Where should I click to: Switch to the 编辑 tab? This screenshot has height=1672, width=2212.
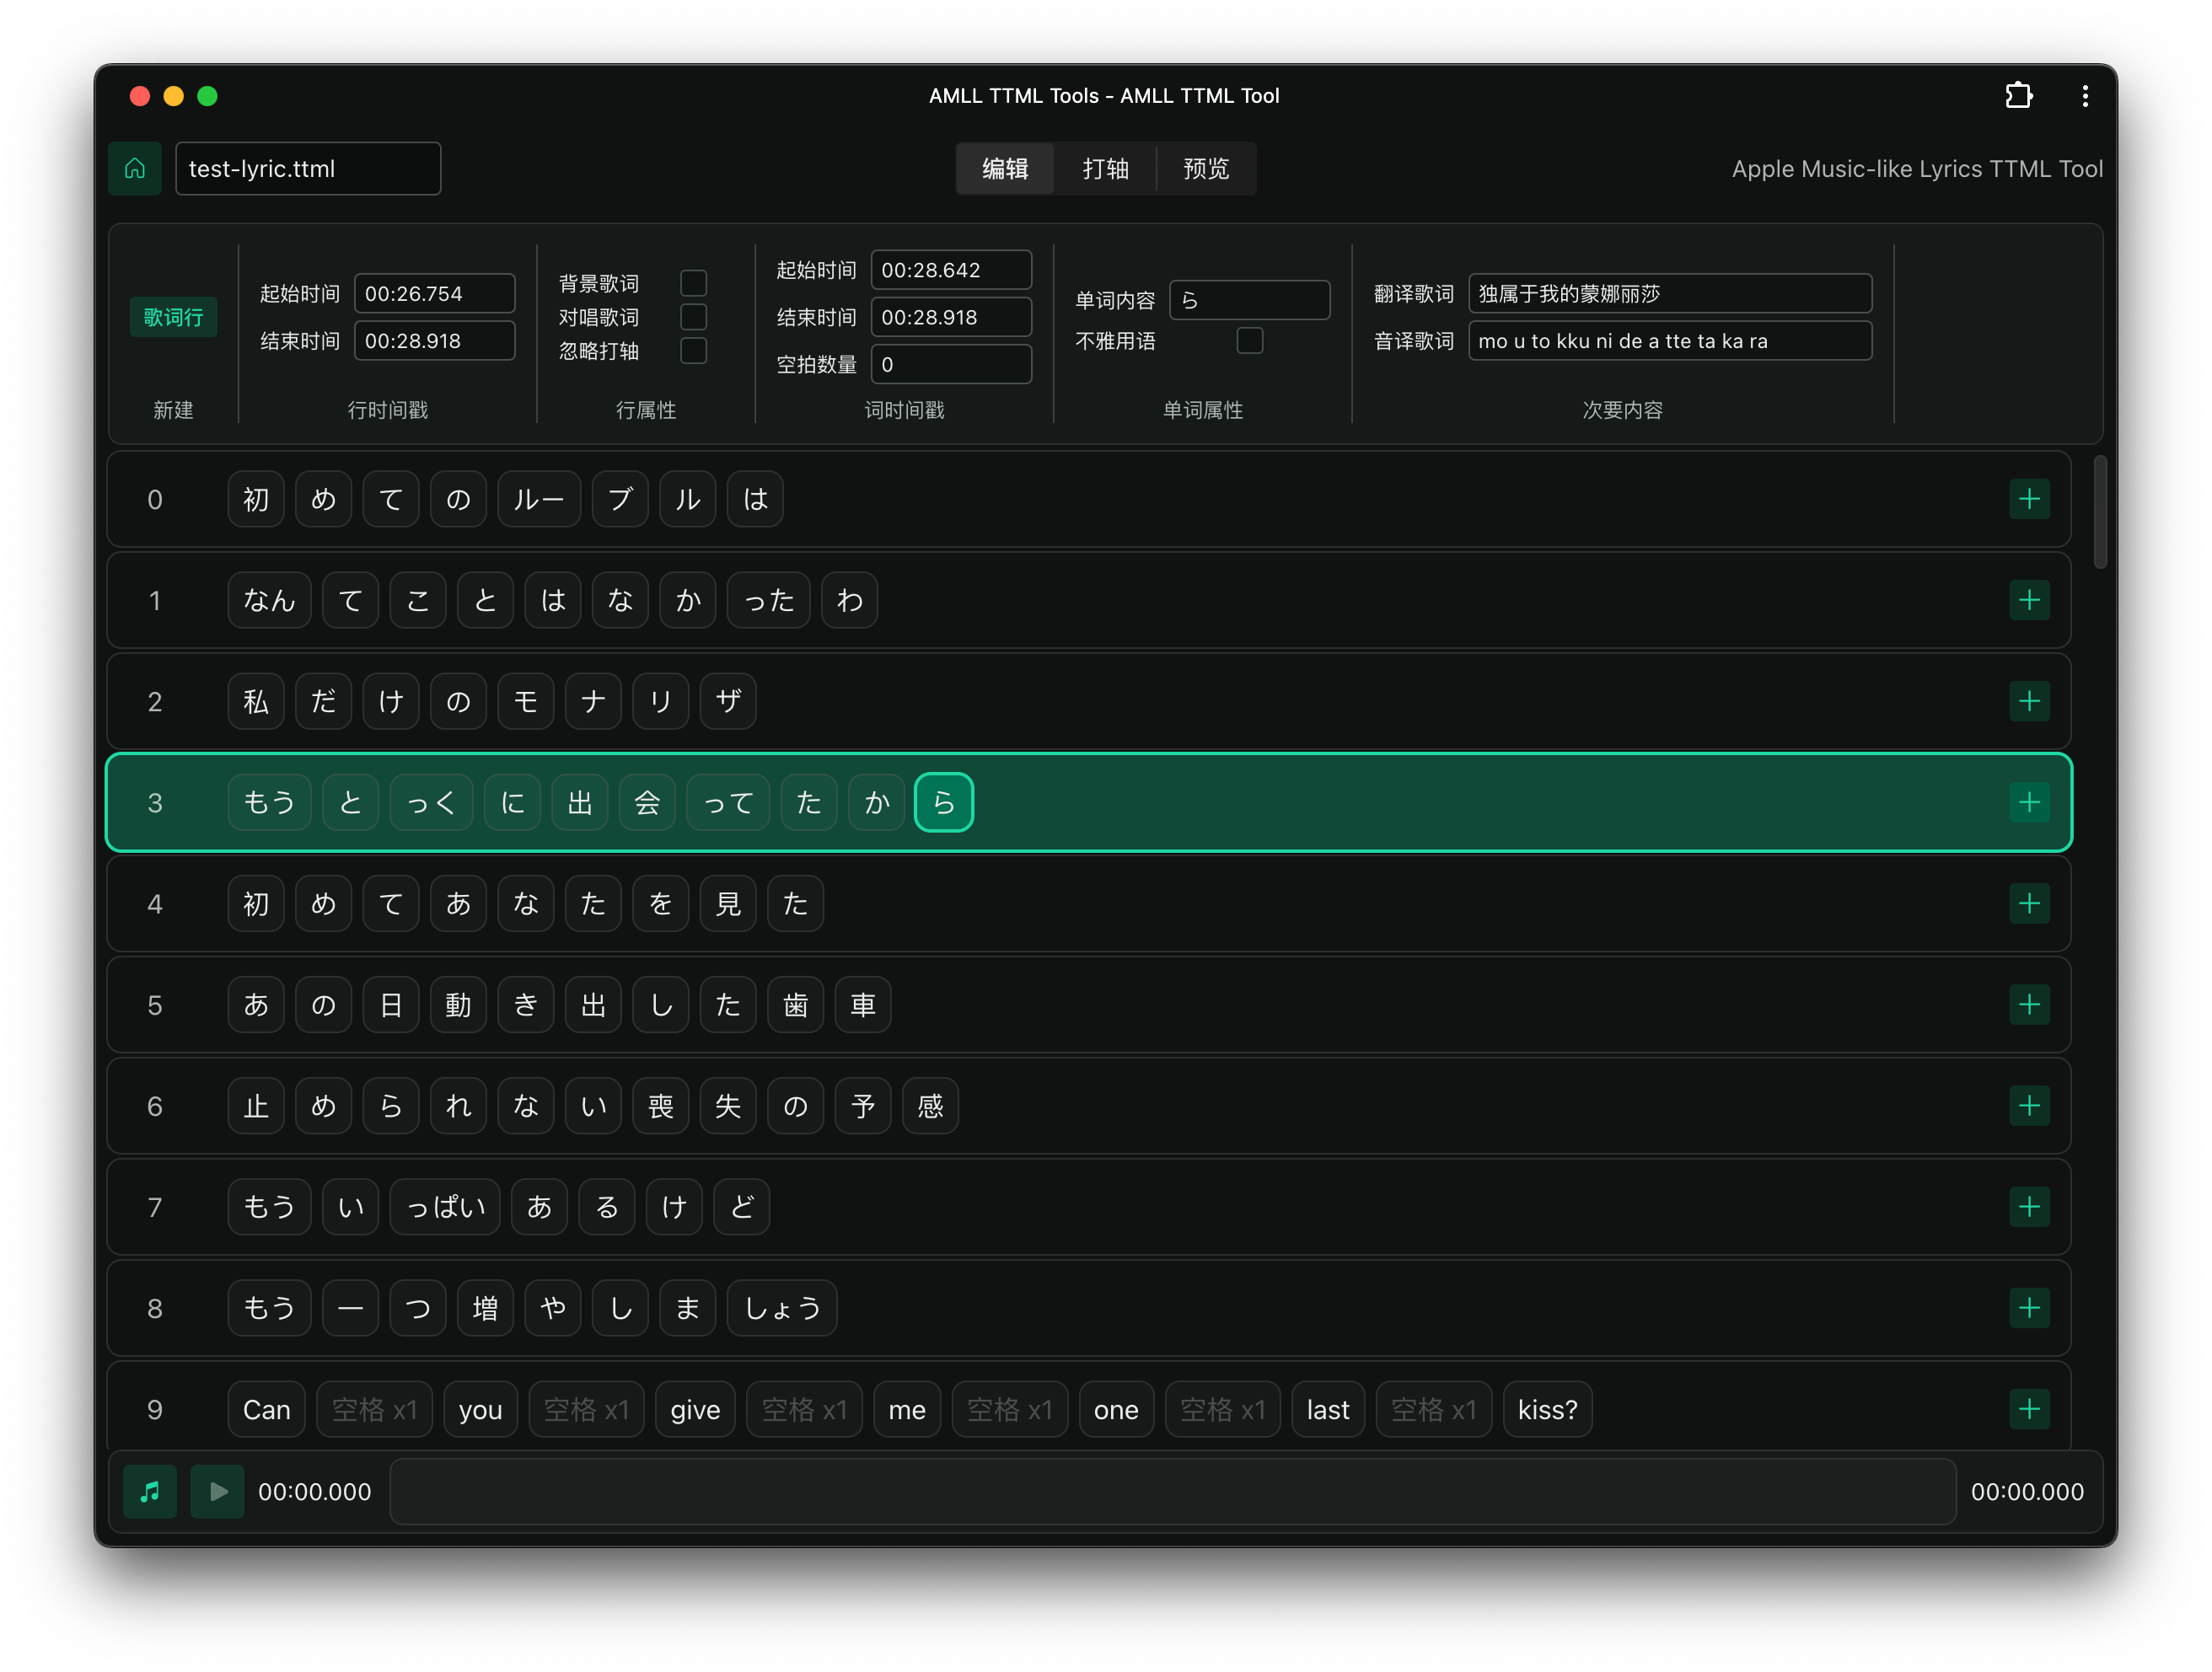pyautogui.click(x=1005, y=169)
